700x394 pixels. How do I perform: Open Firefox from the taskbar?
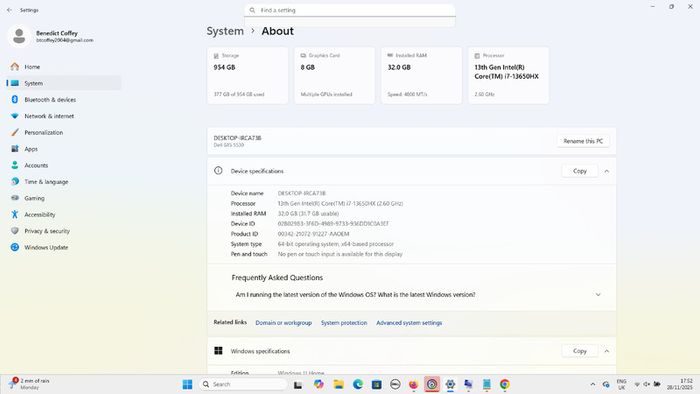(x=413, y=384)
